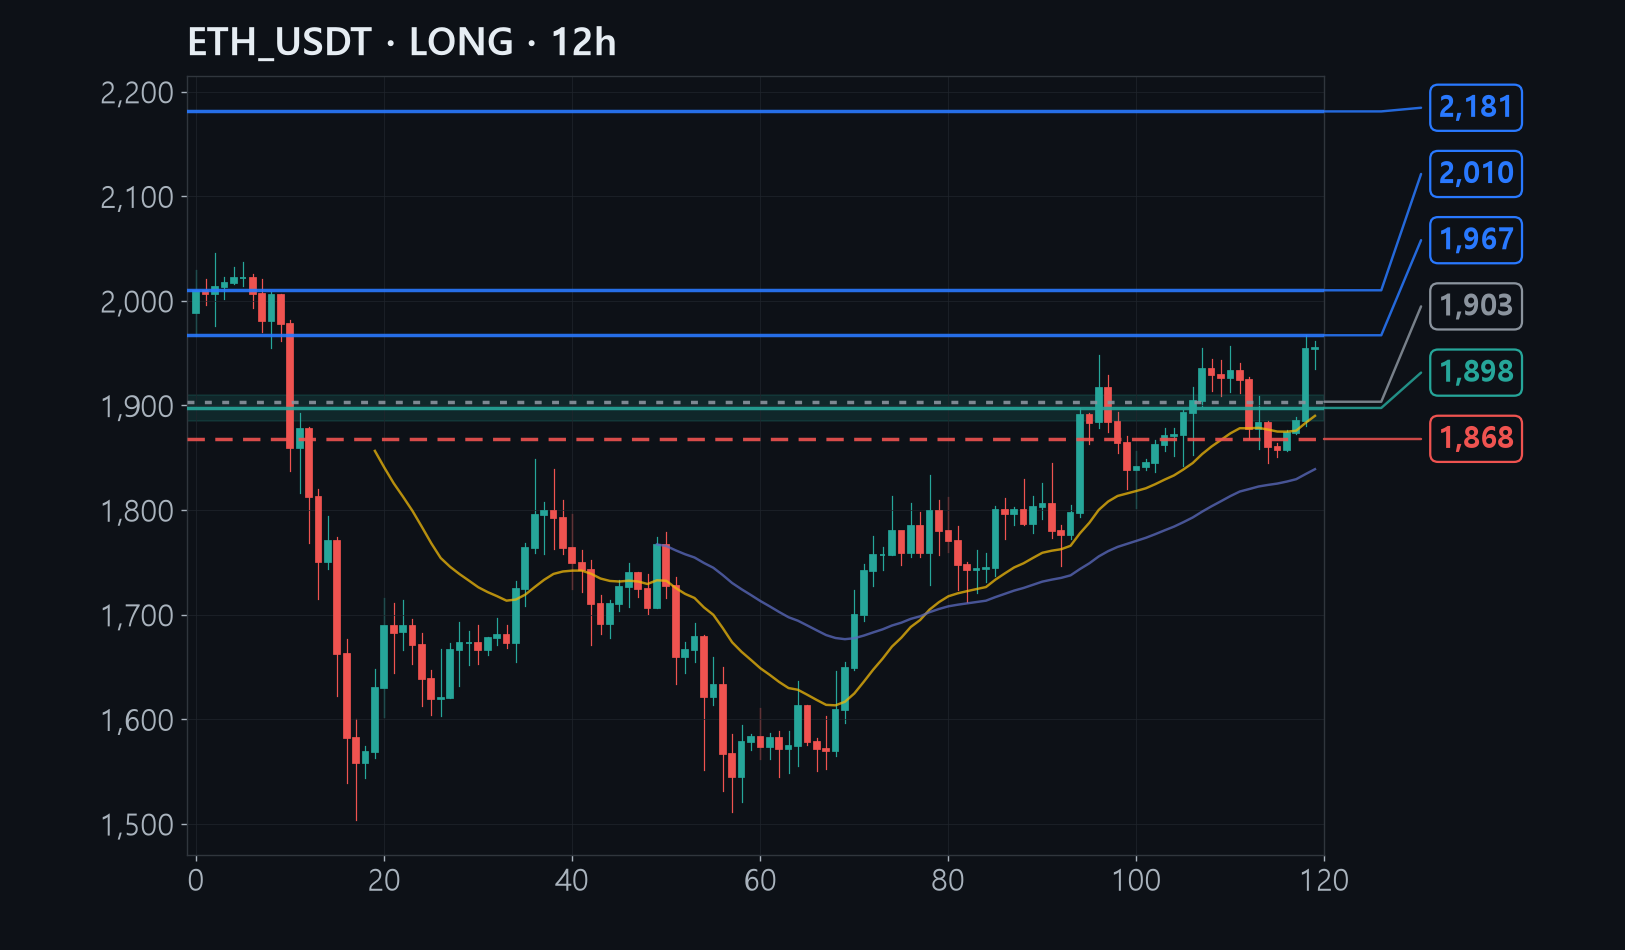Viewport: 1625px width, 950px height.
Task: Click the red 1,868 stop label
Action: (x=1475, y=438)
